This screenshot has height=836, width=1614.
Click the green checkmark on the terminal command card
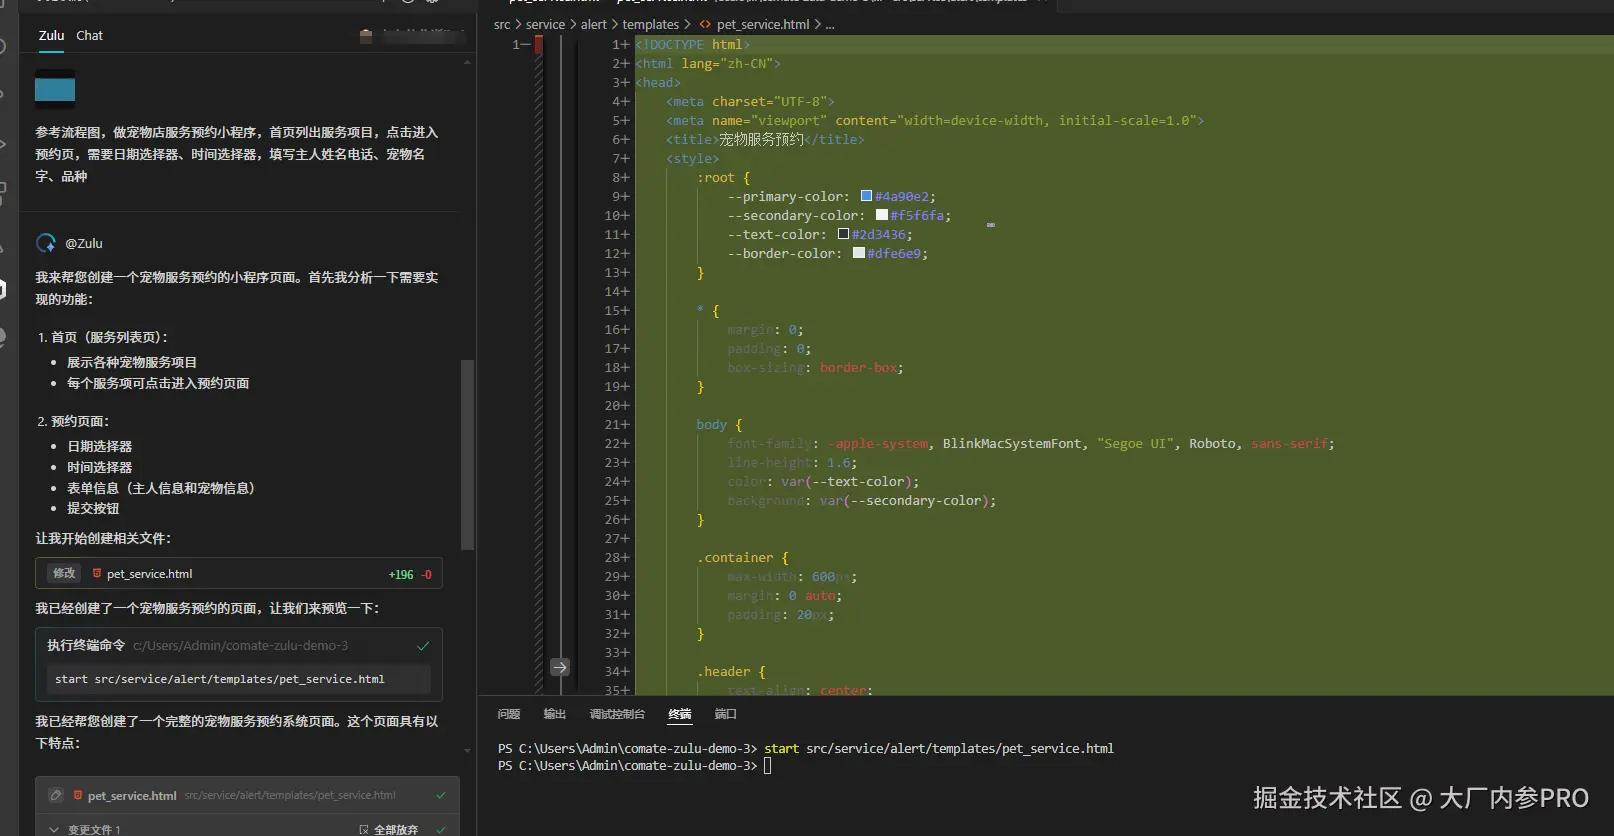423,646
